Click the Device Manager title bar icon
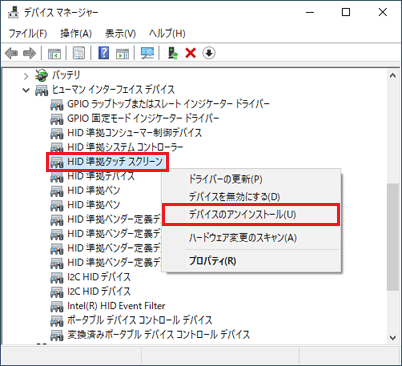 [13, 12]
